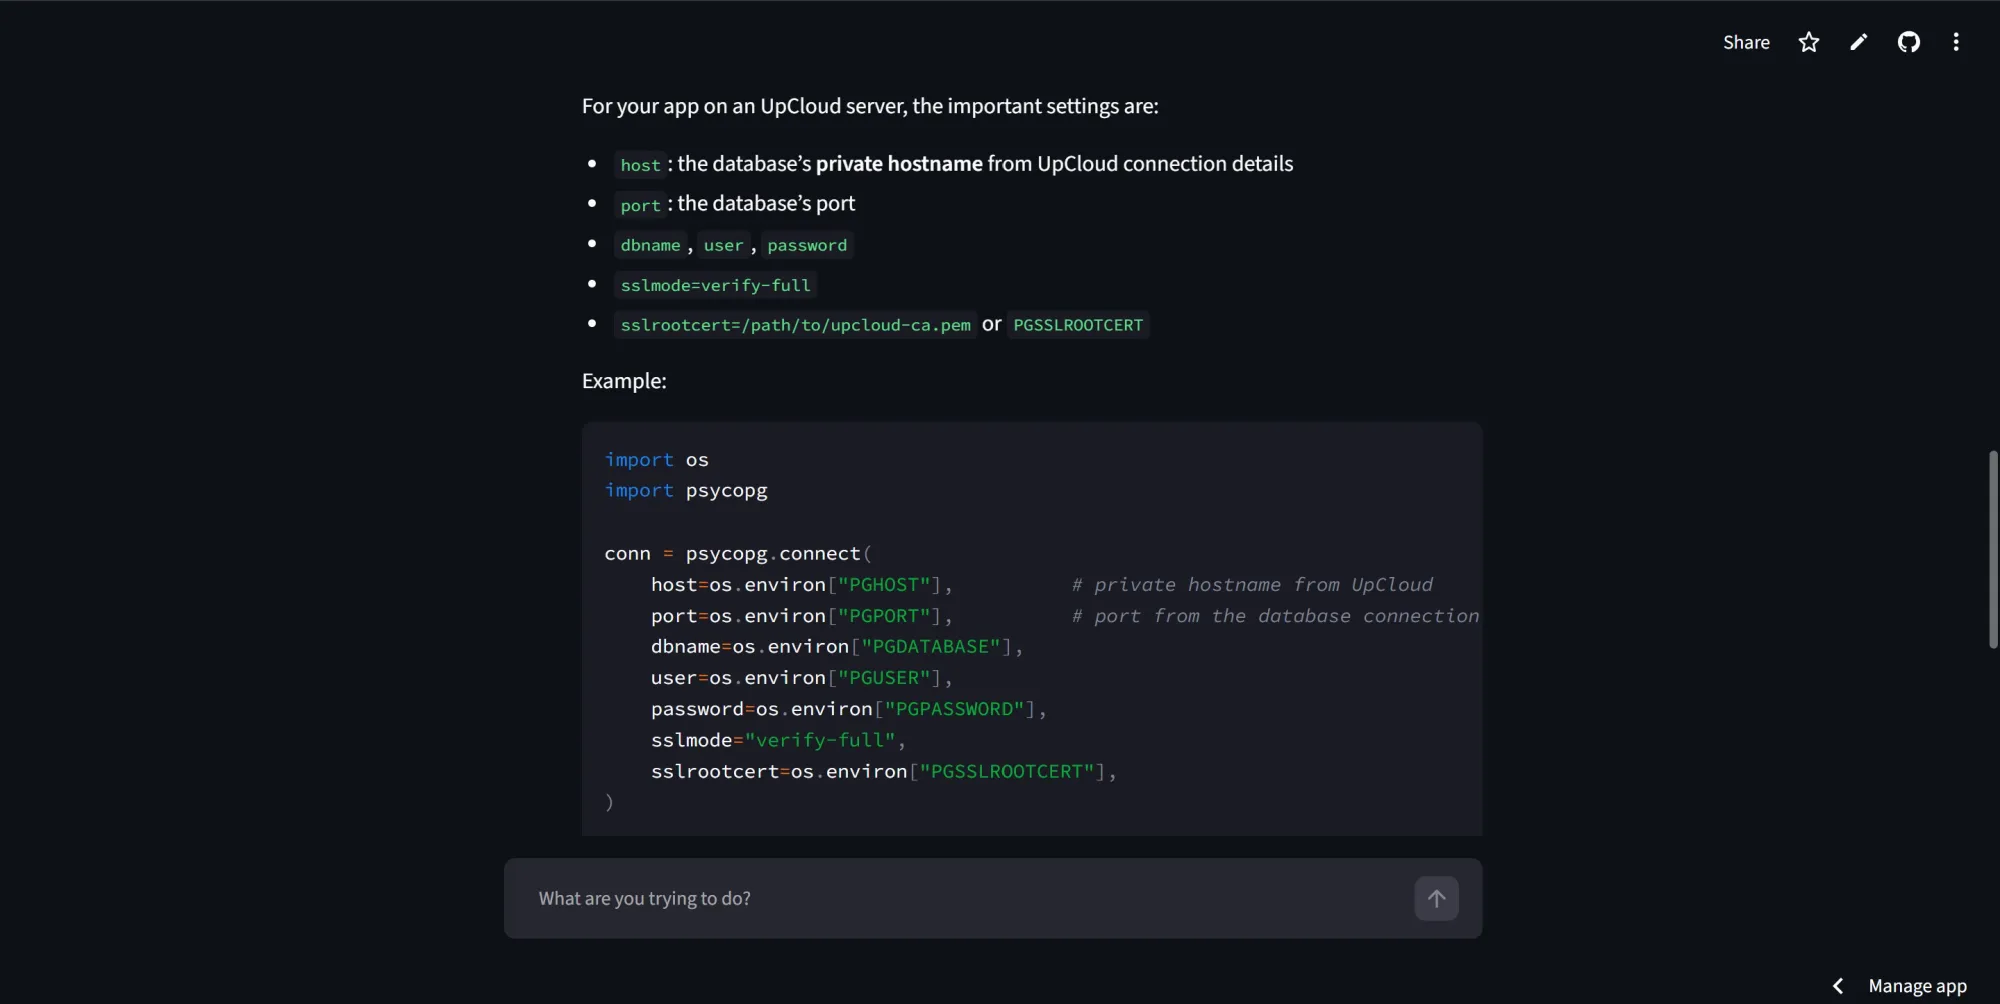Open the Manage app panel
This screenshot has height=1004, width=2000.
pyautogui.click(x=1917, y=986)
